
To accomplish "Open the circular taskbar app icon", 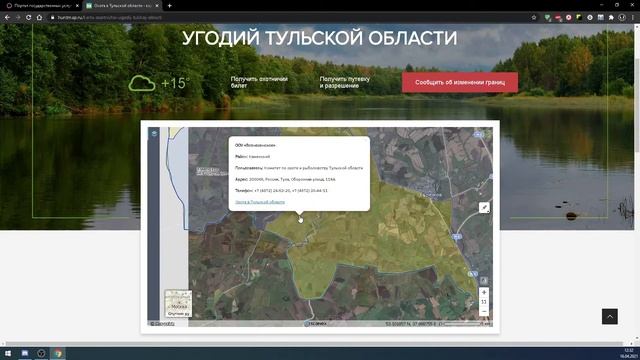I will click(x=41, y=353).
